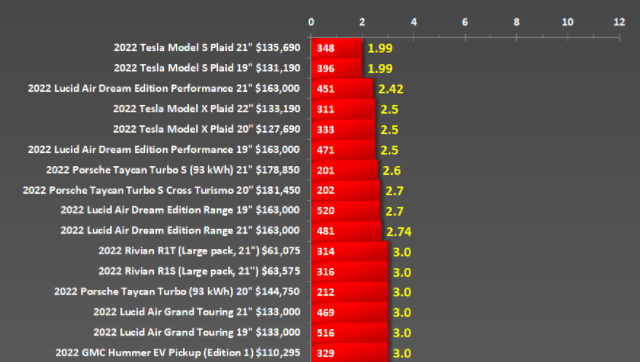Click the red bar showing 202
The image size is (640, 362).
click(x=346, y=191)
